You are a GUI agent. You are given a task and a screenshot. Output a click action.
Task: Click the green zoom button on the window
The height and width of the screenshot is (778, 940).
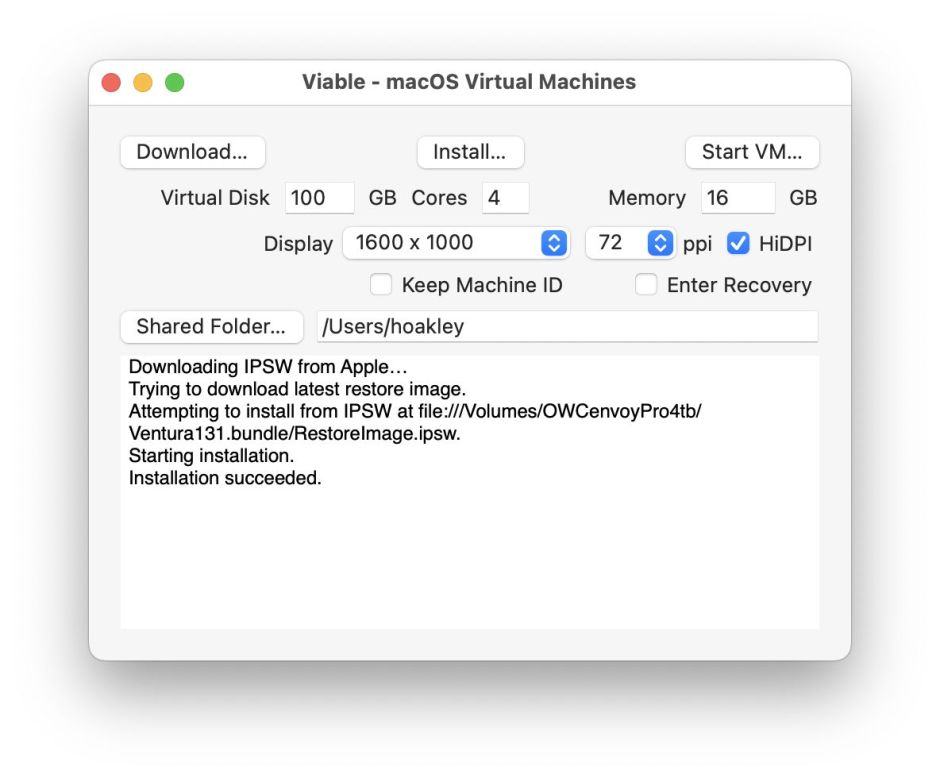click(x=176, y=82)
